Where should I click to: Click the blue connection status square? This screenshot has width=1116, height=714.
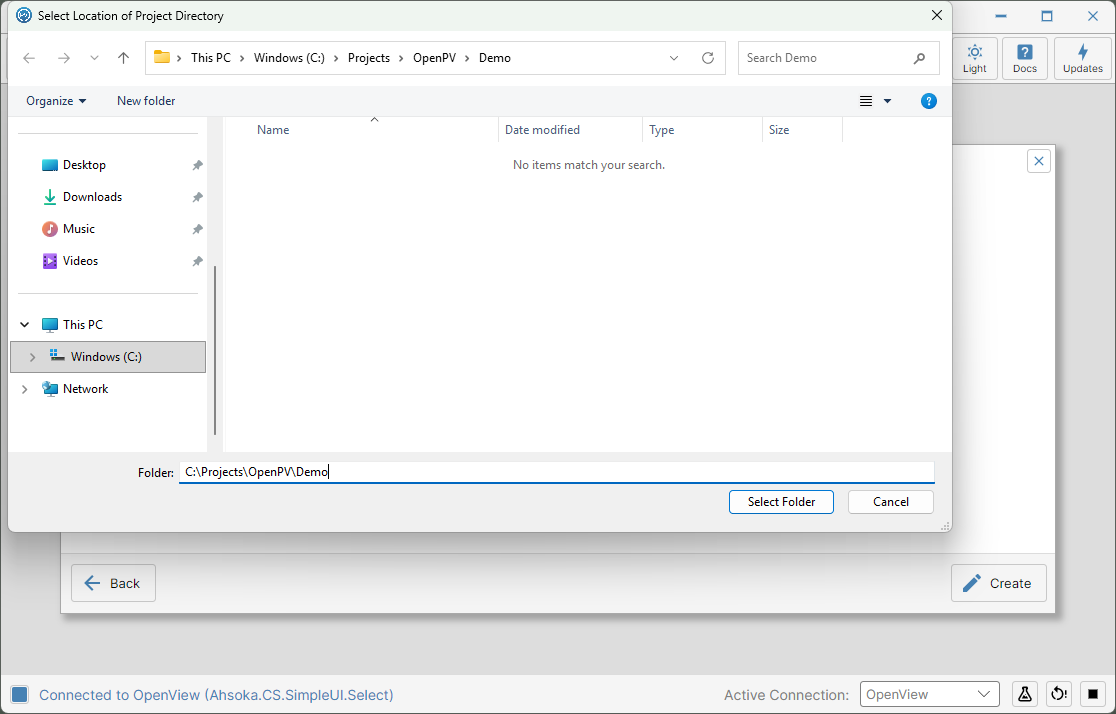pos(19,695)
